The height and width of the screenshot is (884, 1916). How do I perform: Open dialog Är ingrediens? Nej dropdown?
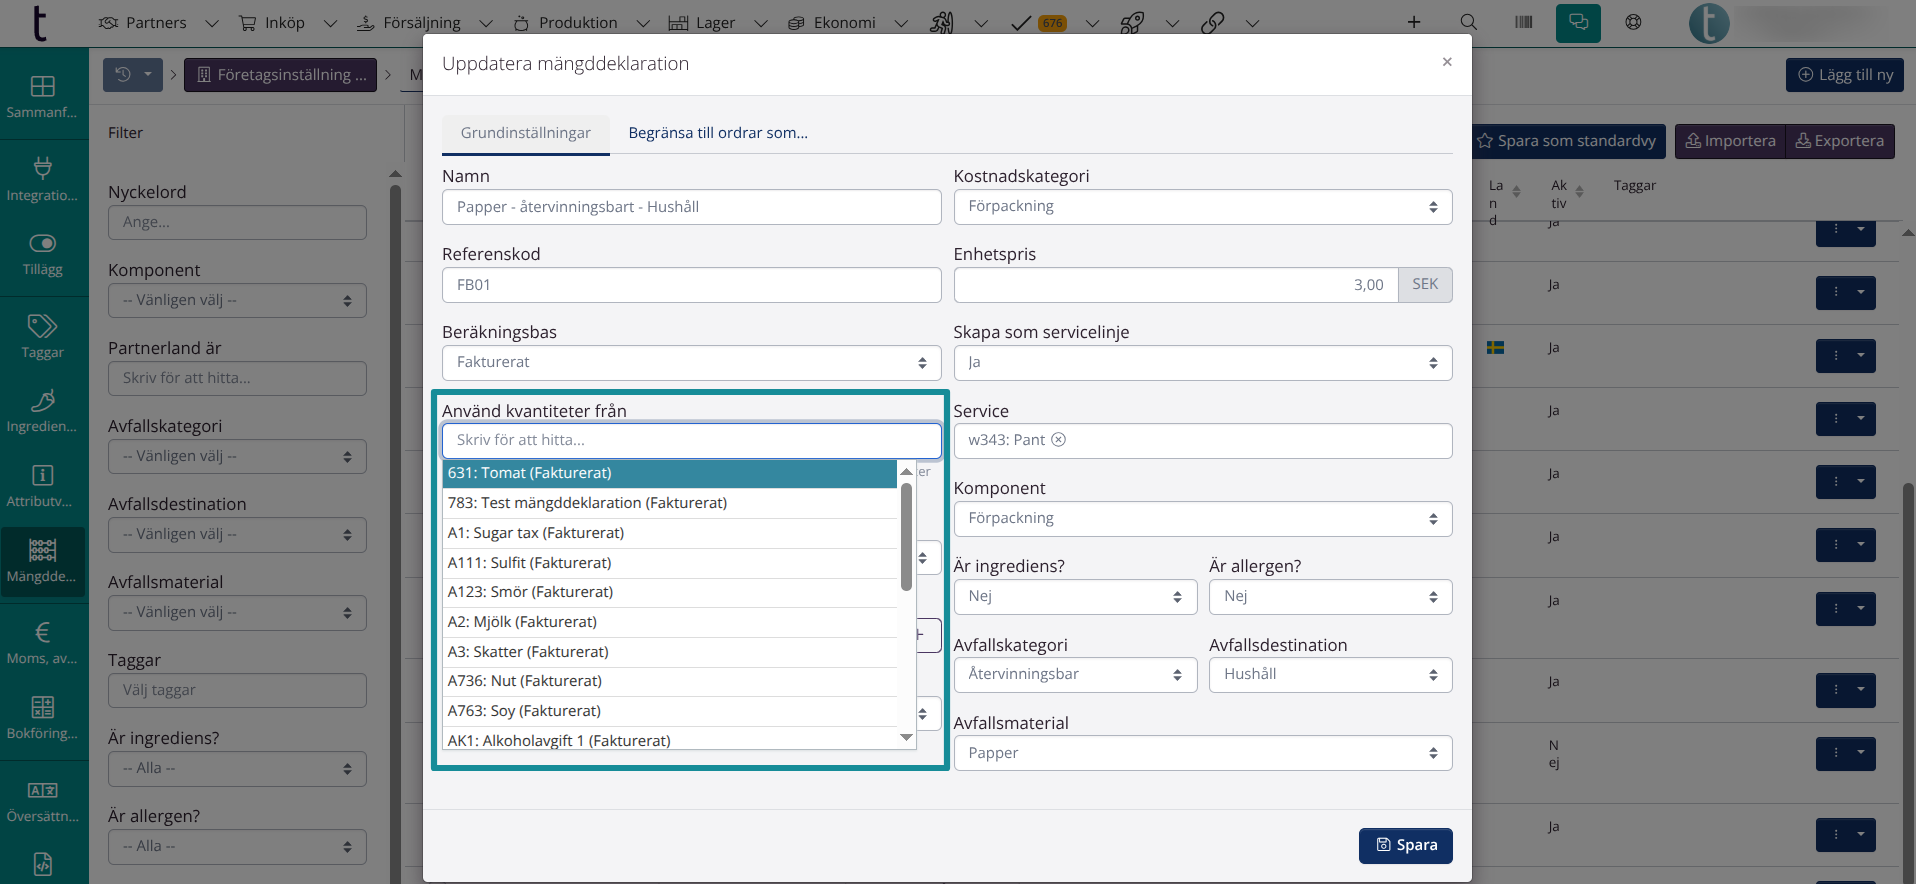click(x=1075, y=597)
